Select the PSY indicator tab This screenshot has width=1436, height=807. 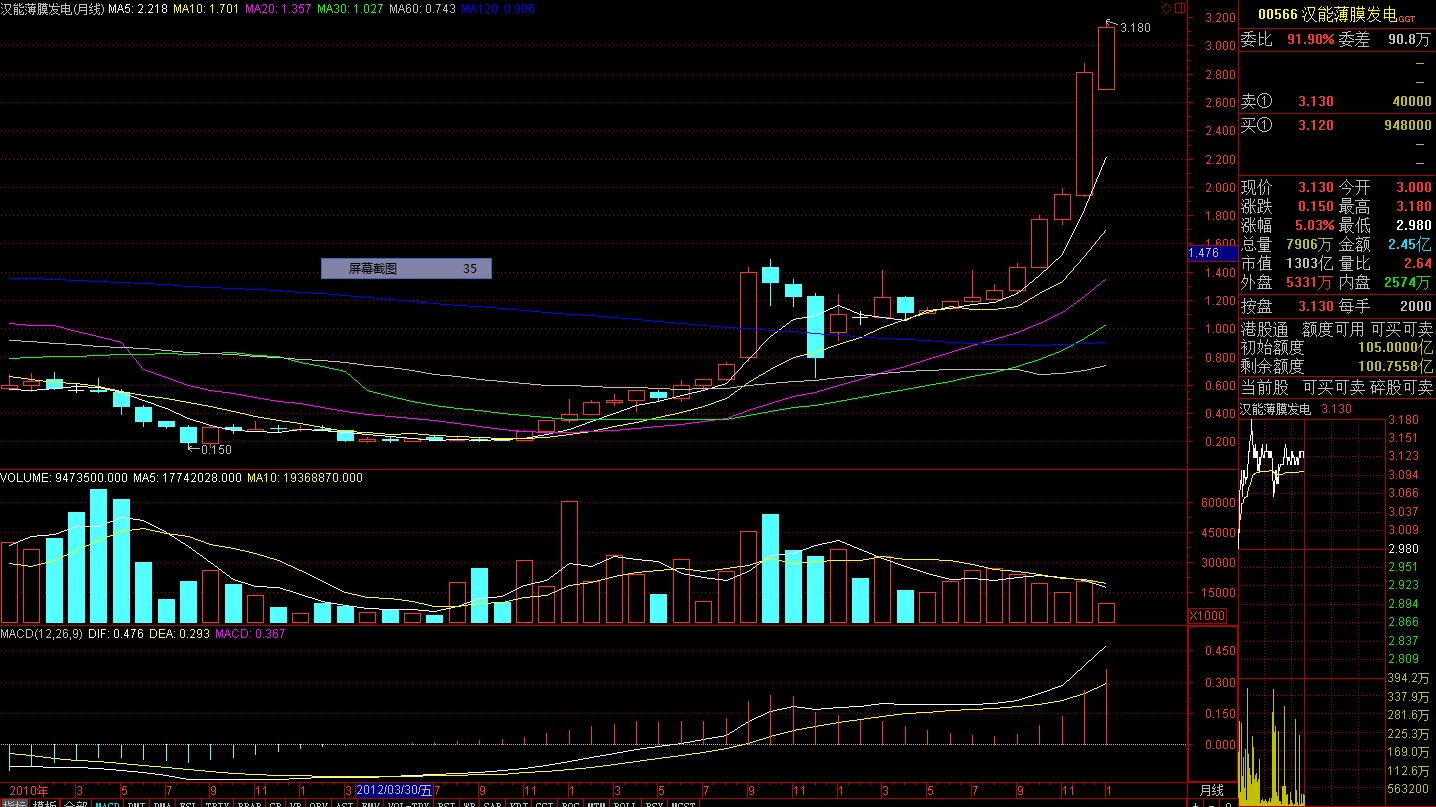(x=654, y=803)
